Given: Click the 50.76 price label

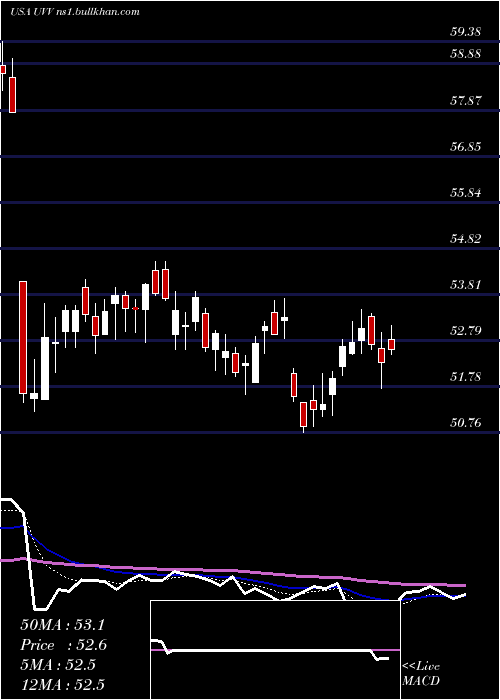Looking at the screenshot, I should coord(465,422).
